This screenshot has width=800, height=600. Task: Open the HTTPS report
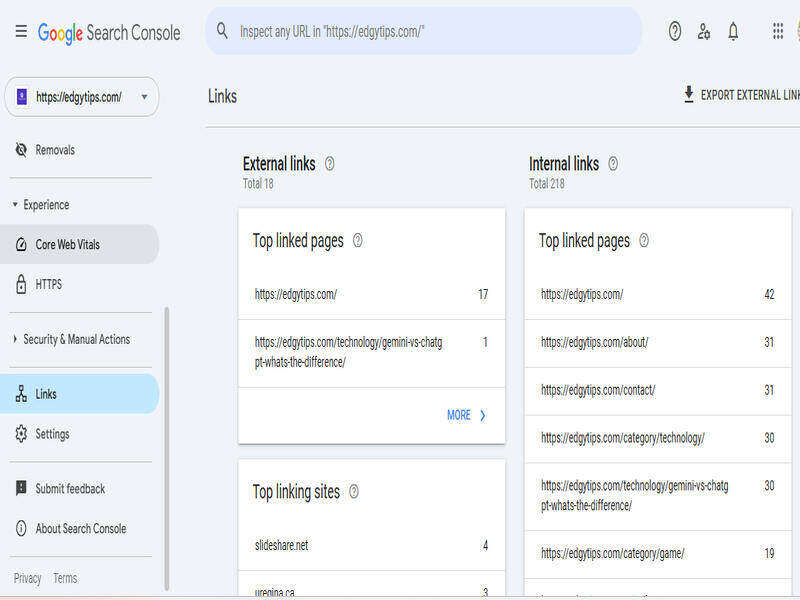point(79,284)
